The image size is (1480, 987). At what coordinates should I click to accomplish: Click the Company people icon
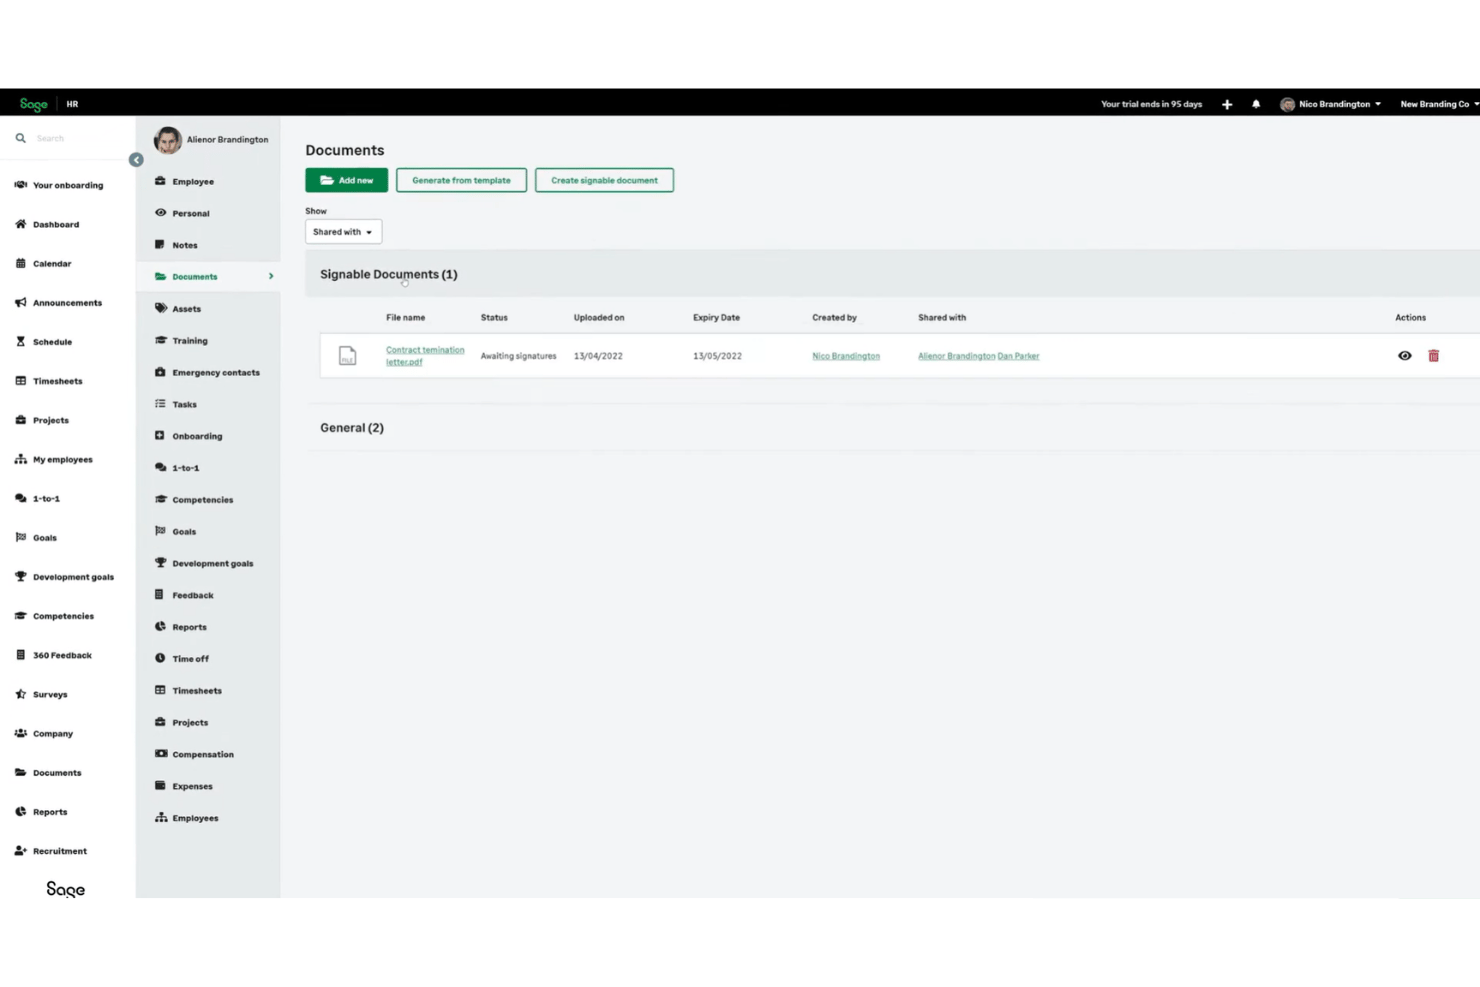[x=20, y=733]
